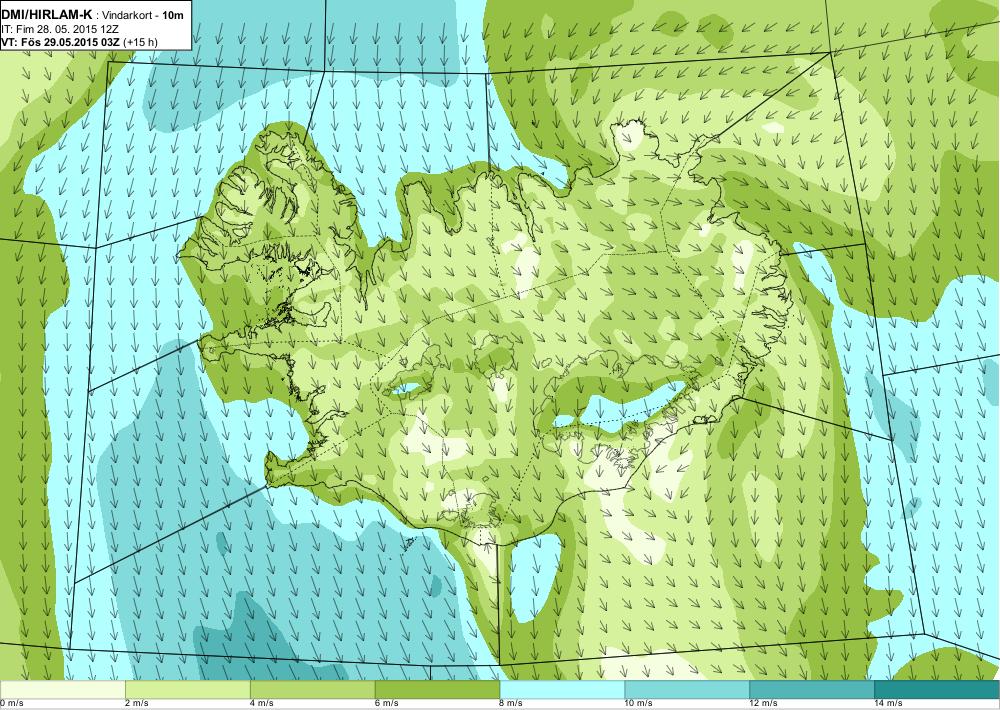Viewport: 1000px width, 710px height.
Task: Click the legend swatch between 12 and 14 m/s
Action: pos(812,690)
